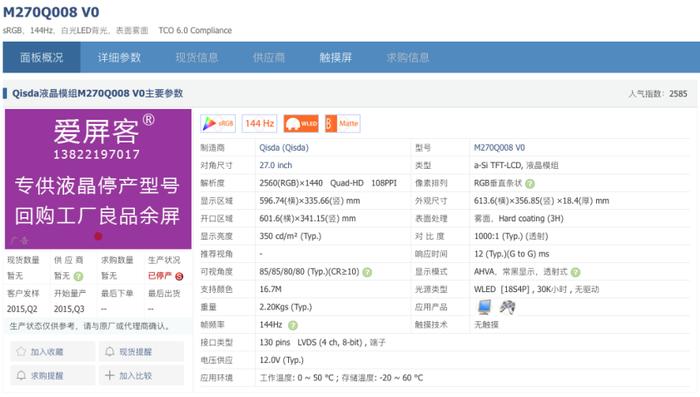Open the 触摸屏 tab
The image size is (700, 397).
[x=336, y=58]
